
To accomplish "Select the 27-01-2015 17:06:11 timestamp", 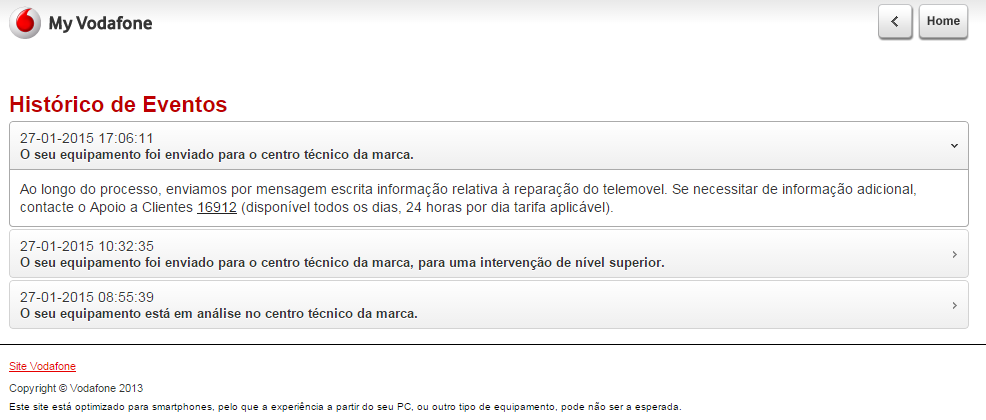I will pos(86,138).
